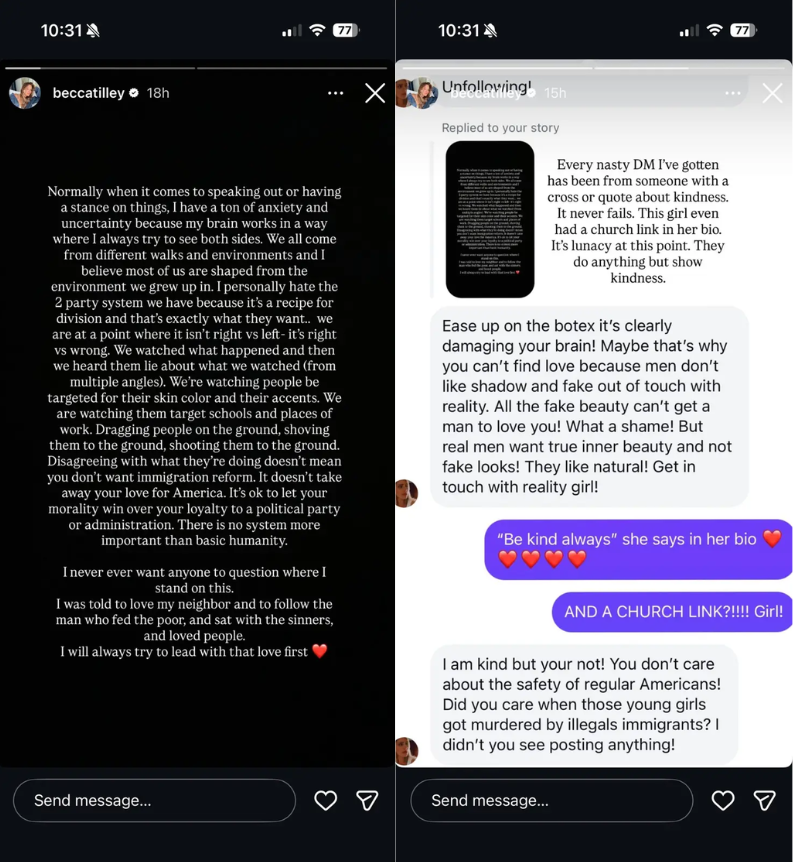Tap the right story progress bar

[x=594, y=68]
